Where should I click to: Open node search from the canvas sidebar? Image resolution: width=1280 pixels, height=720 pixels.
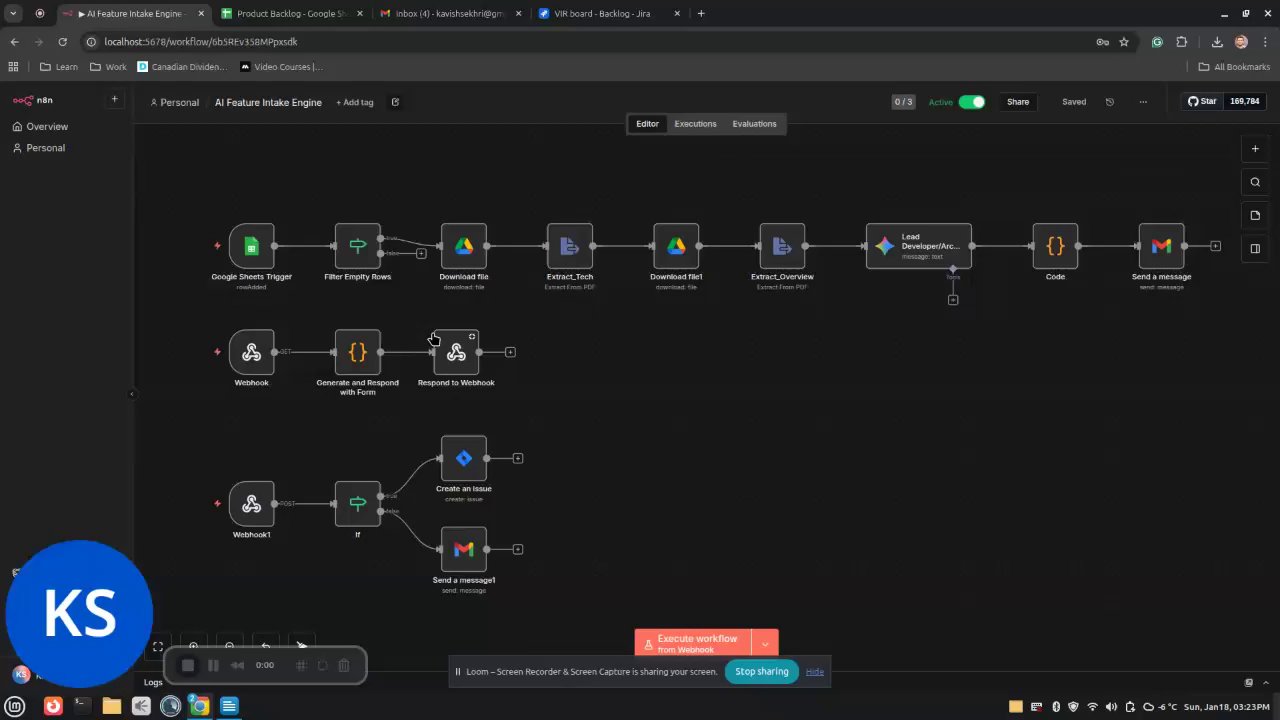coord(1255,182)
